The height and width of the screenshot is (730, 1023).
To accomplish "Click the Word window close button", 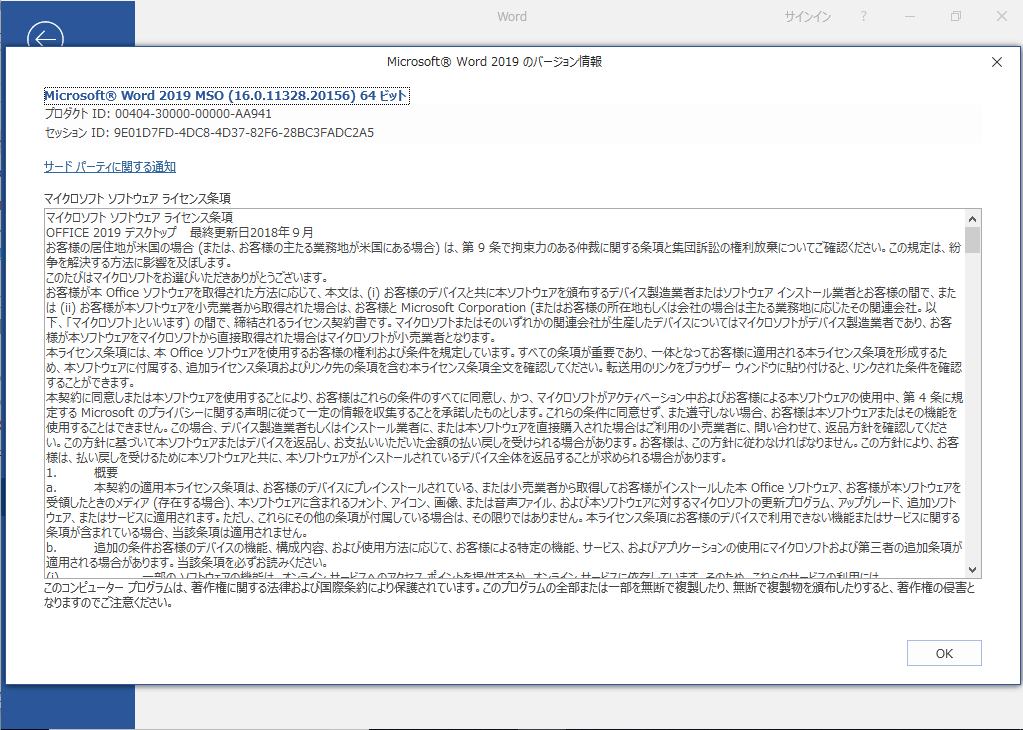I will tap(1001, 16).
